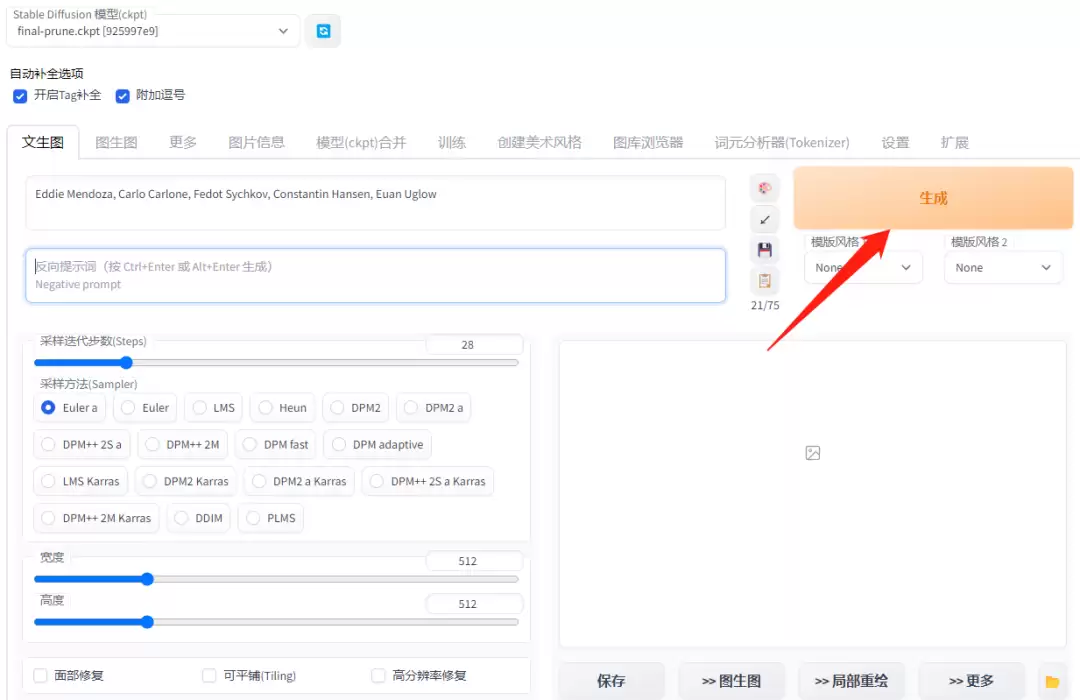
Task: Refresh the Stable Diffusion checkpoint list
Action: click(x=323, y=31)
